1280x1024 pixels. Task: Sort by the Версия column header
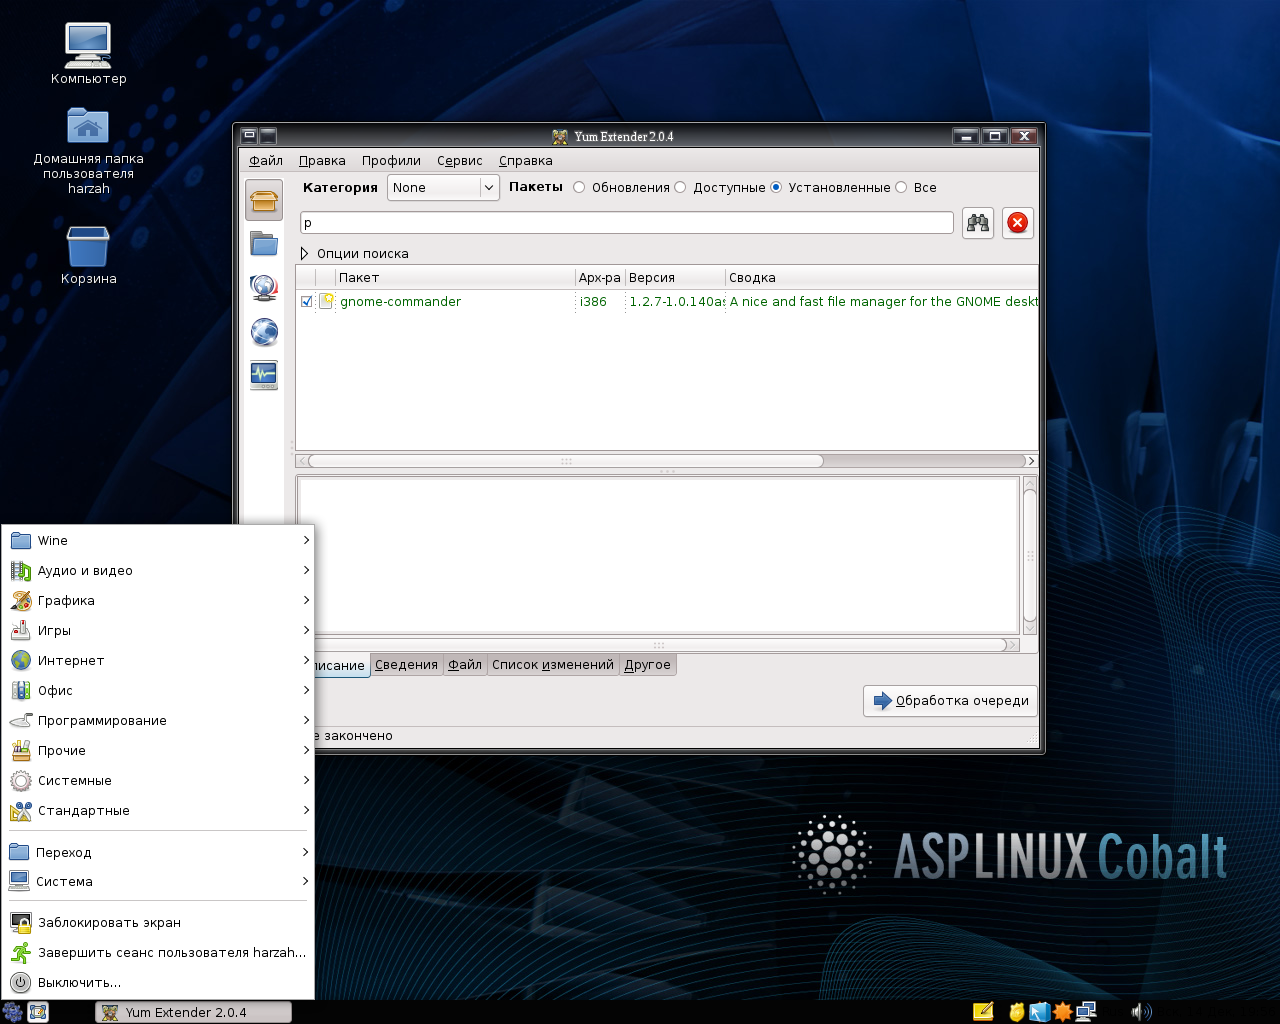(675, 277)
